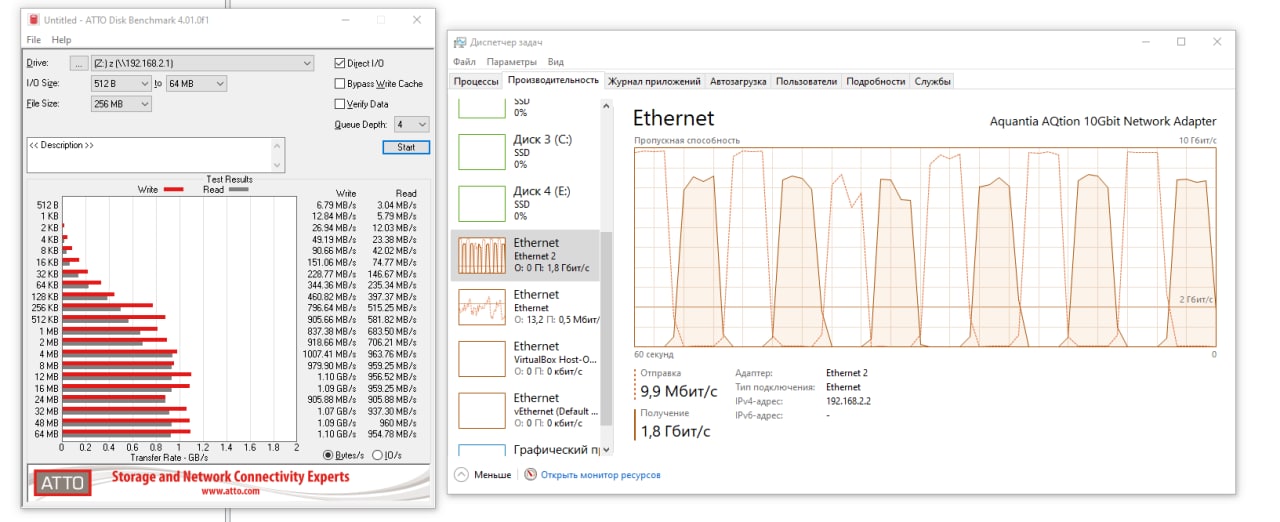Enable Bypass Write Cache checkbox

tap(340, 84)
